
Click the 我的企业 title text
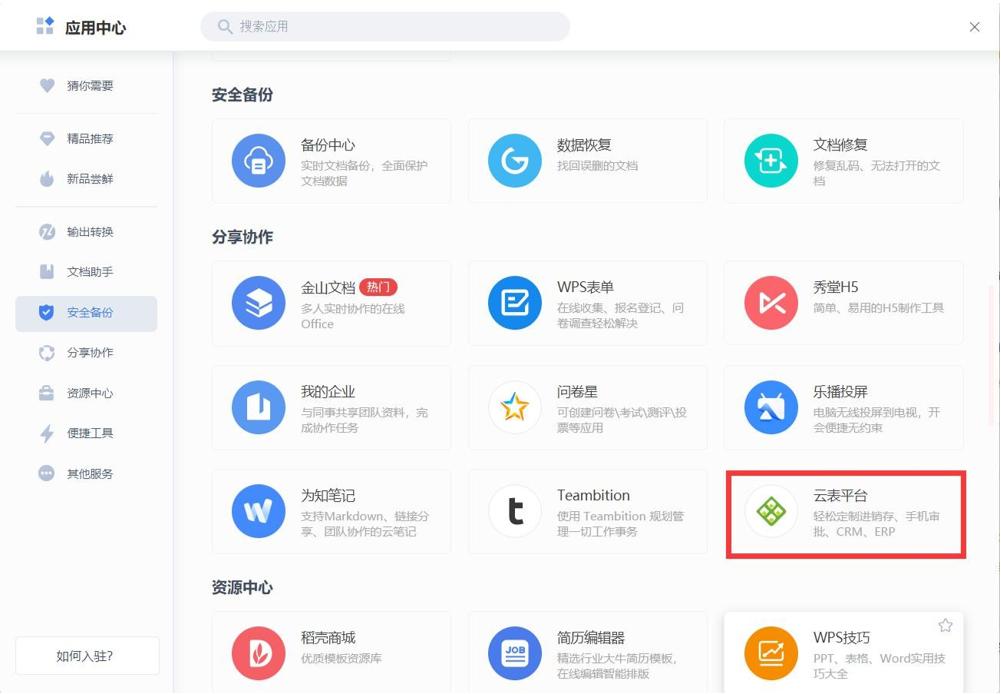pos(328,391)
